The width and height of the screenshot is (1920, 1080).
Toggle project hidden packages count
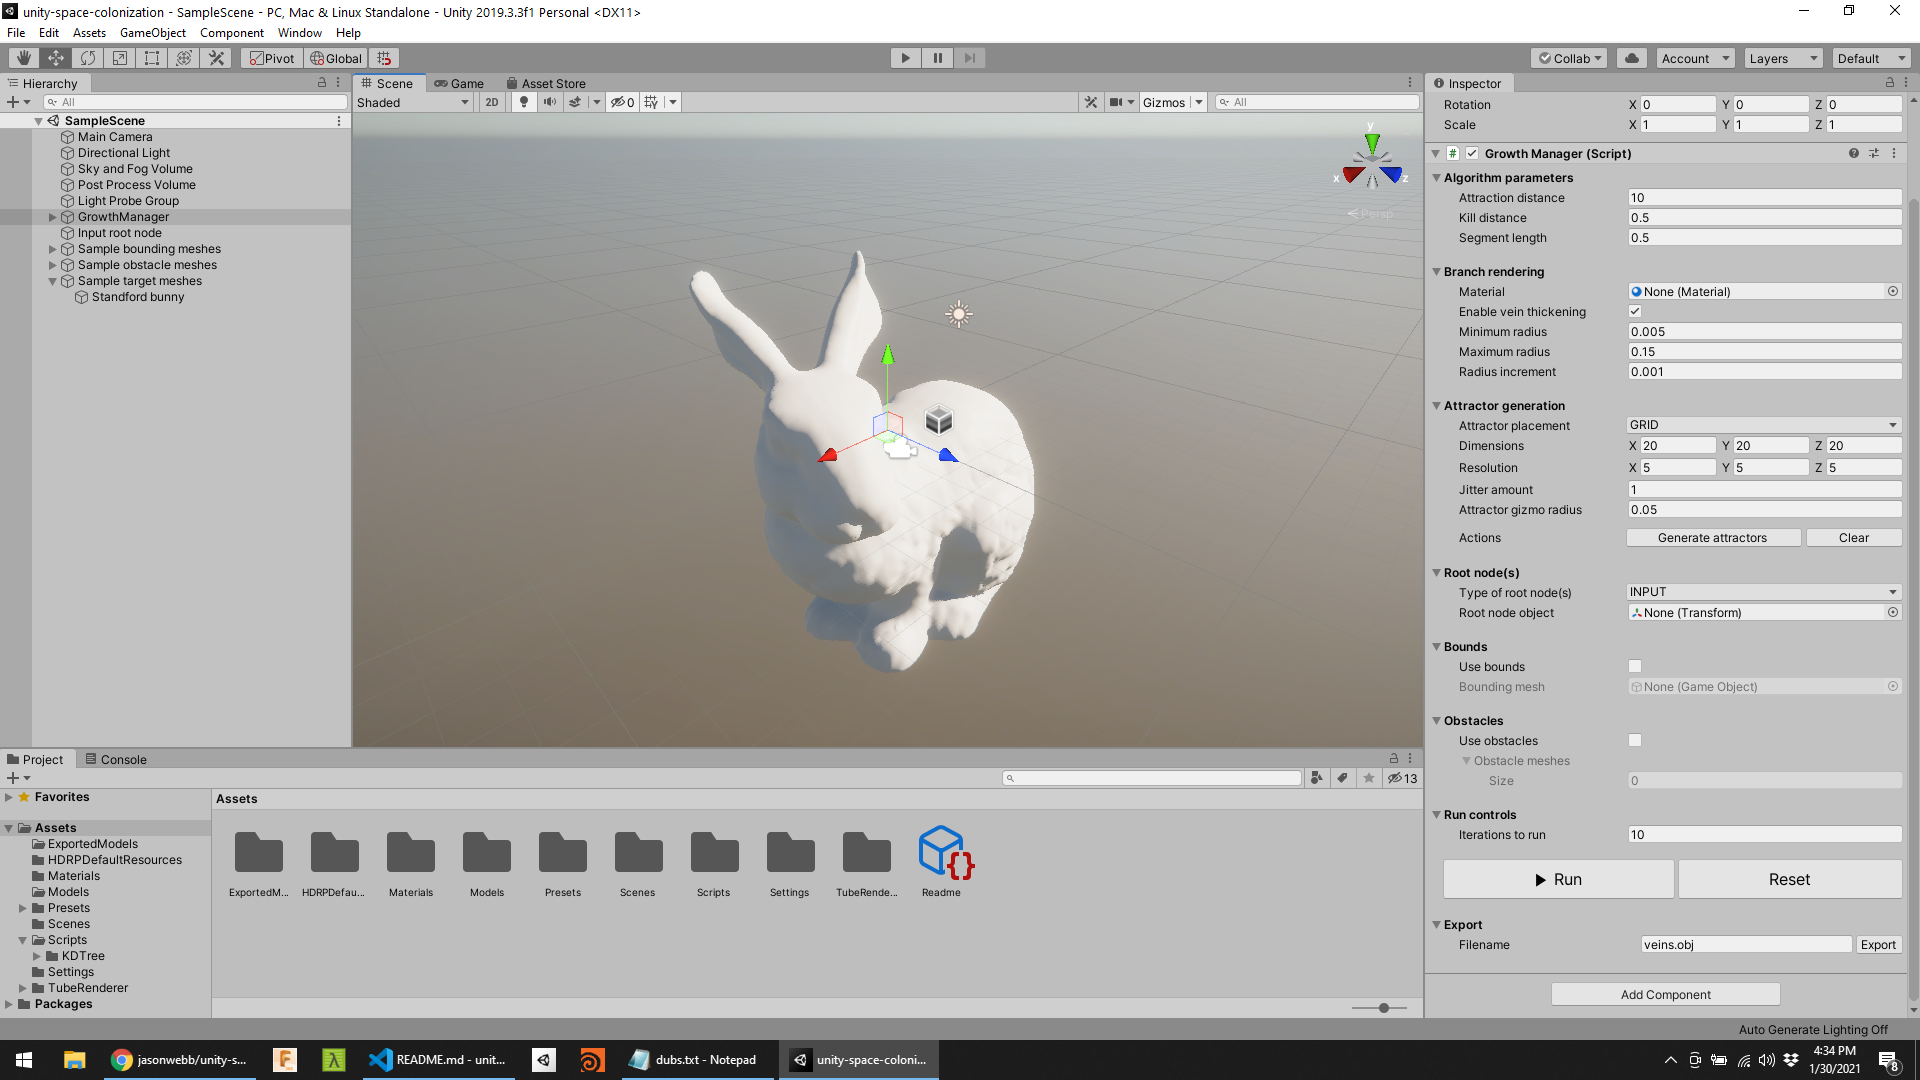click(x=1402, y=778)
